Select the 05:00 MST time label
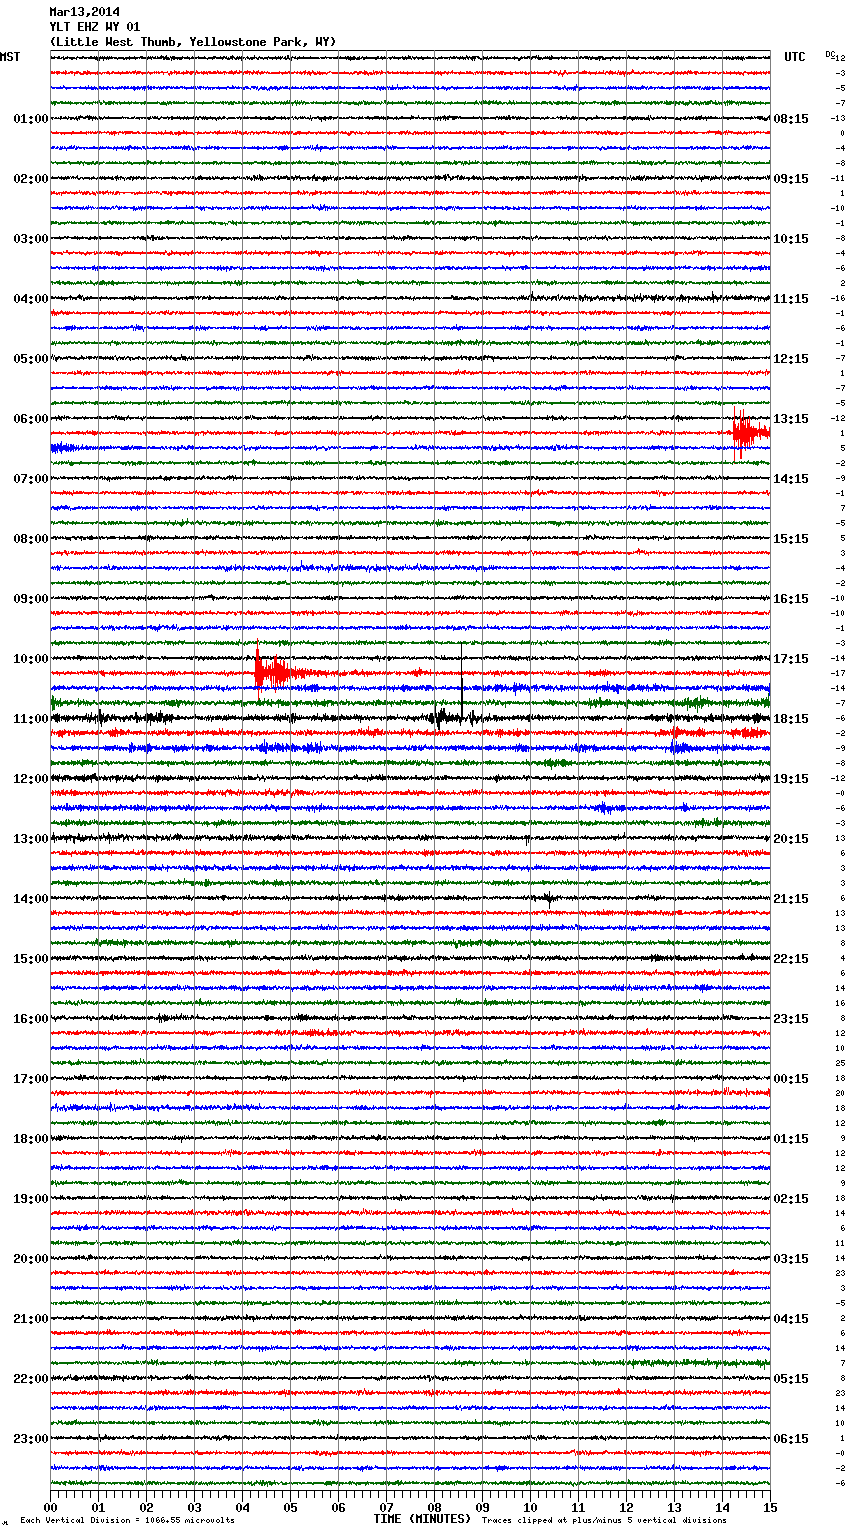 point(30,359)
